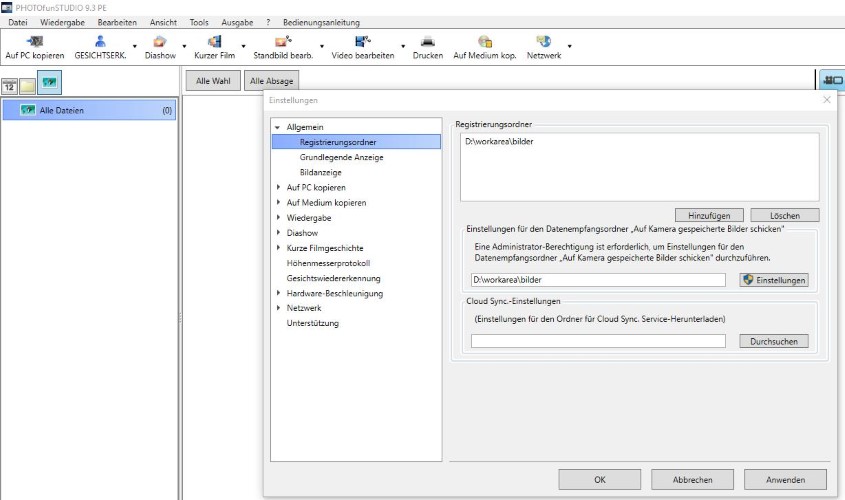
Task: Close the Einstellungen dialog
Action: point(827,100)
